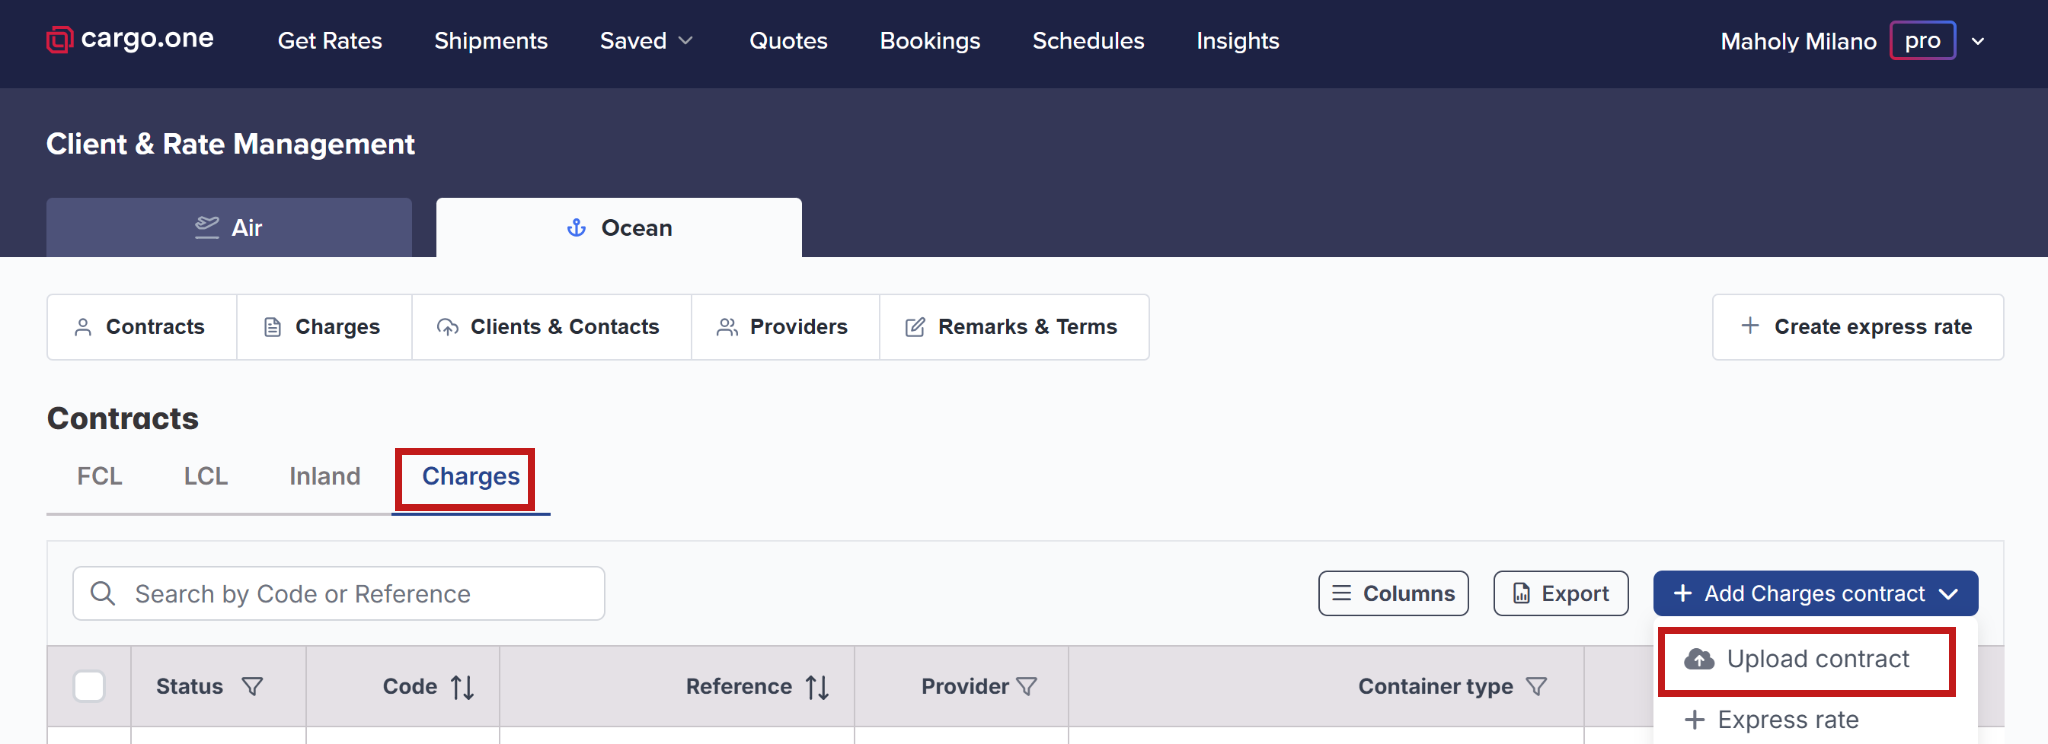Click the lines icon in Columns button
This screenshot has width=2048, height=744.
point(1342,593)
